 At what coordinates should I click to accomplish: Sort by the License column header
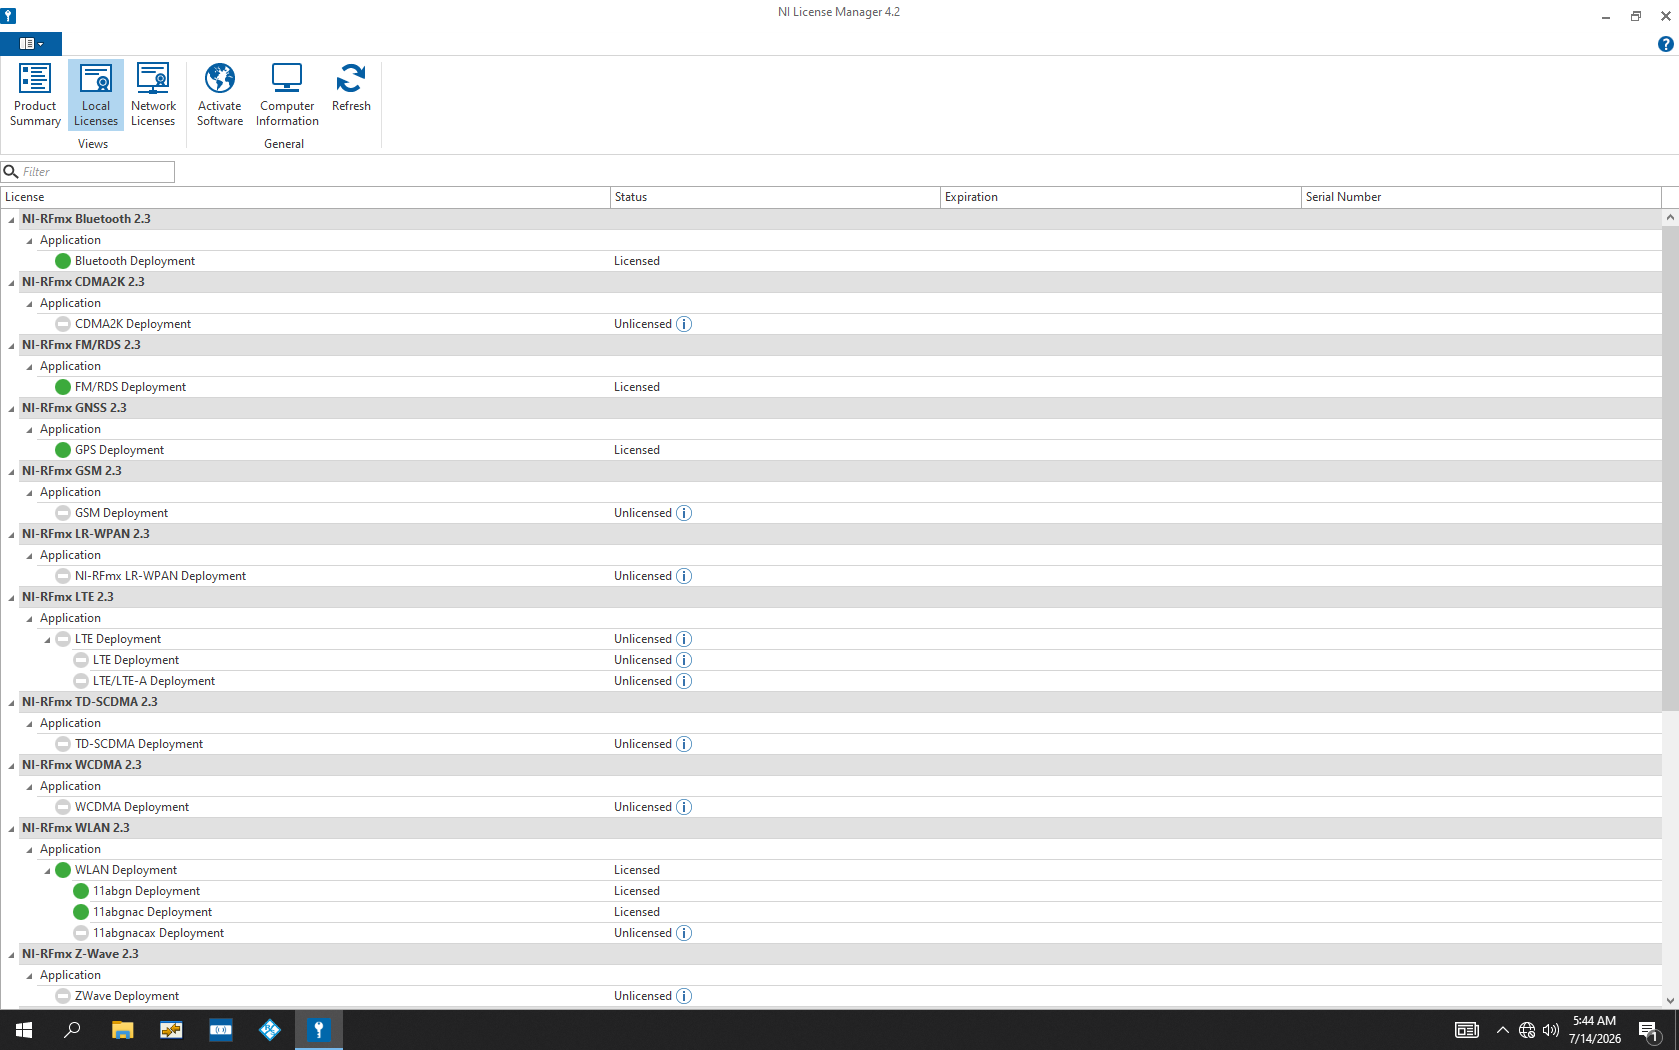[x=305, y=197]
